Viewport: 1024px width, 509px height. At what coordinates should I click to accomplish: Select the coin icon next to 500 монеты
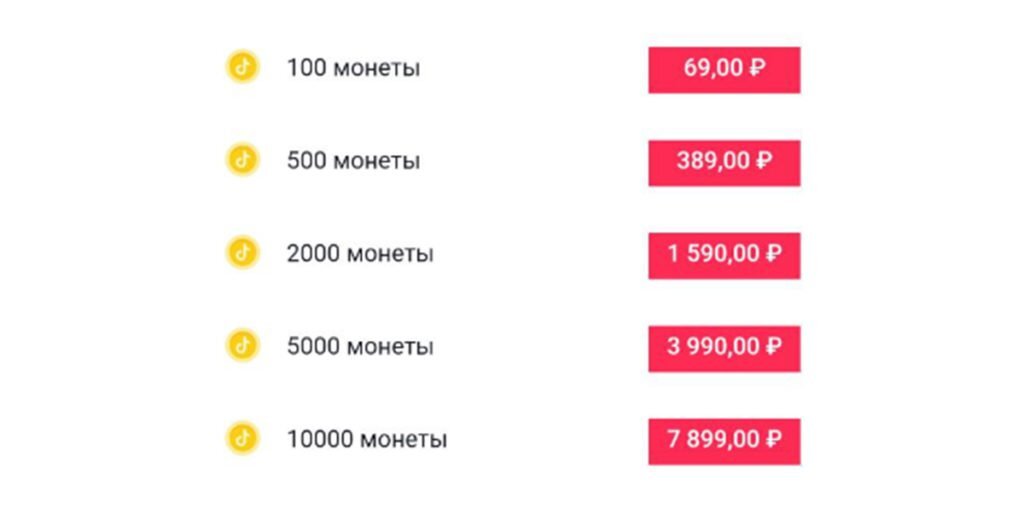coord(242,160)
